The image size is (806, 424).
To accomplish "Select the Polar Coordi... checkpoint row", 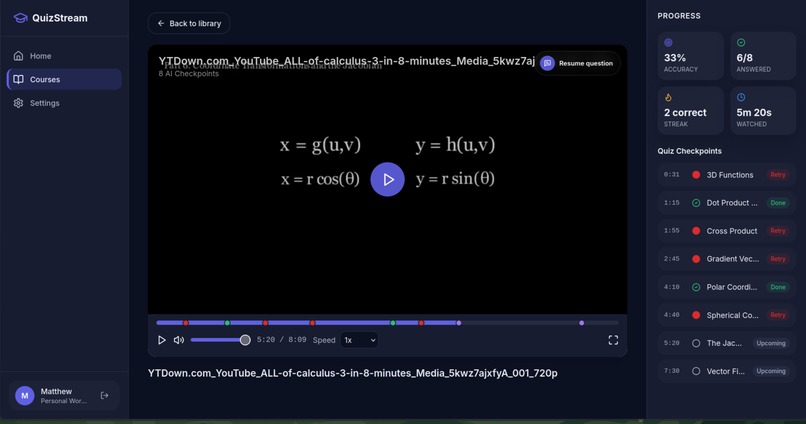I will (726, 287).
